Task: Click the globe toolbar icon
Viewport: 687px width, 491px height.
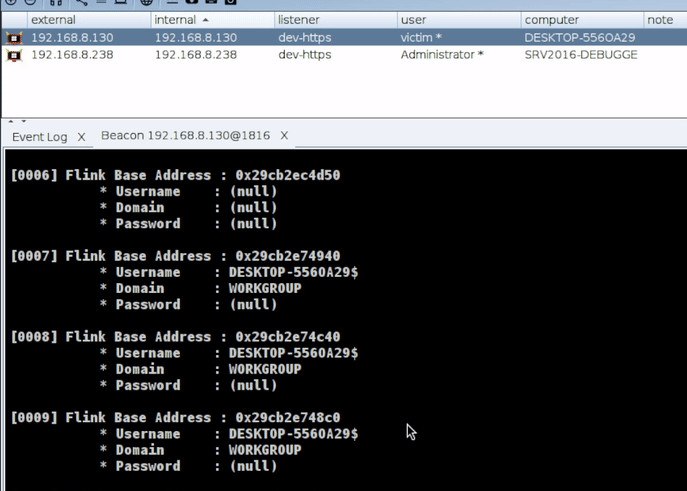Action: tap(146, 2)
